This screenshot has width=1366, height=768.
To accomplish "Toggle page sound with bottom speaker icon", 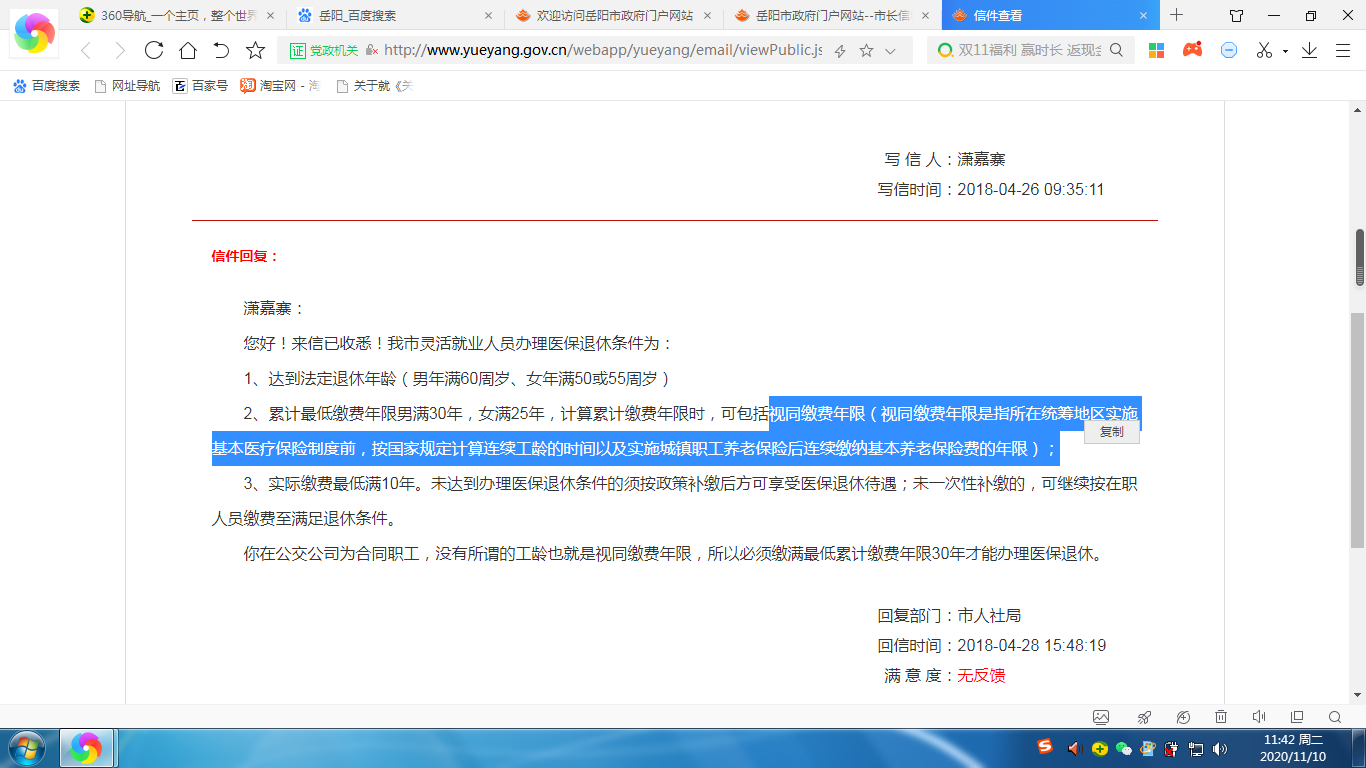I will [x=1259, y=717].
